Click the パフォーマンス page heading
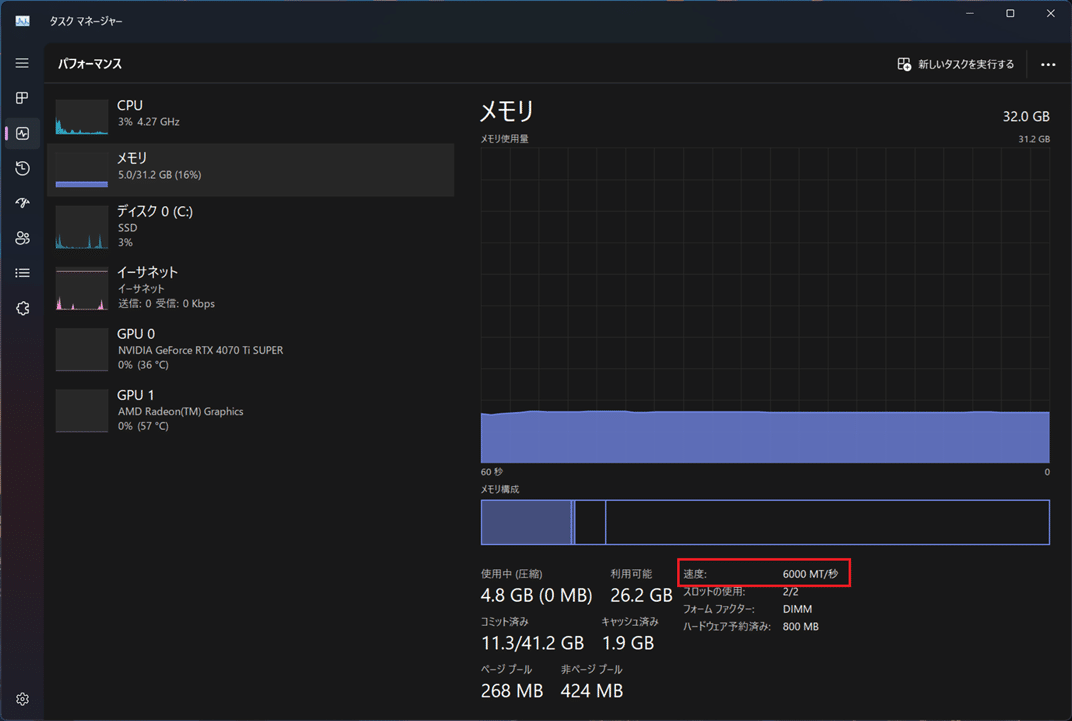The image size is (1072, 721). tap(90, 64)
